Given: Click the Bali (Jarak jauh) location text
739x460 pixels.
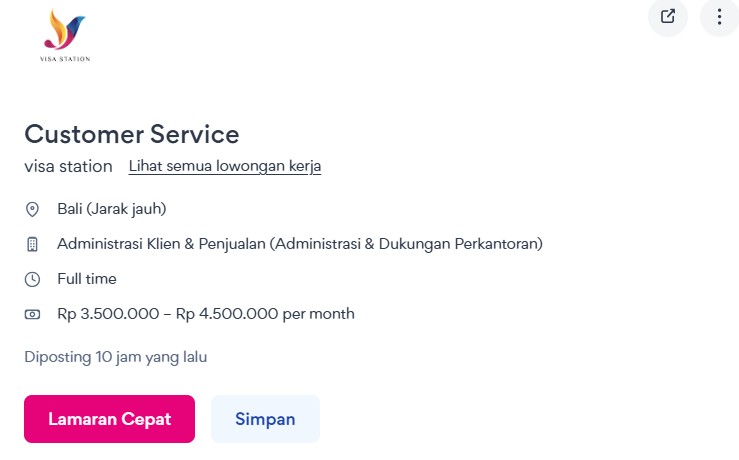Looking at the screenshot, I should coord(111,209).
